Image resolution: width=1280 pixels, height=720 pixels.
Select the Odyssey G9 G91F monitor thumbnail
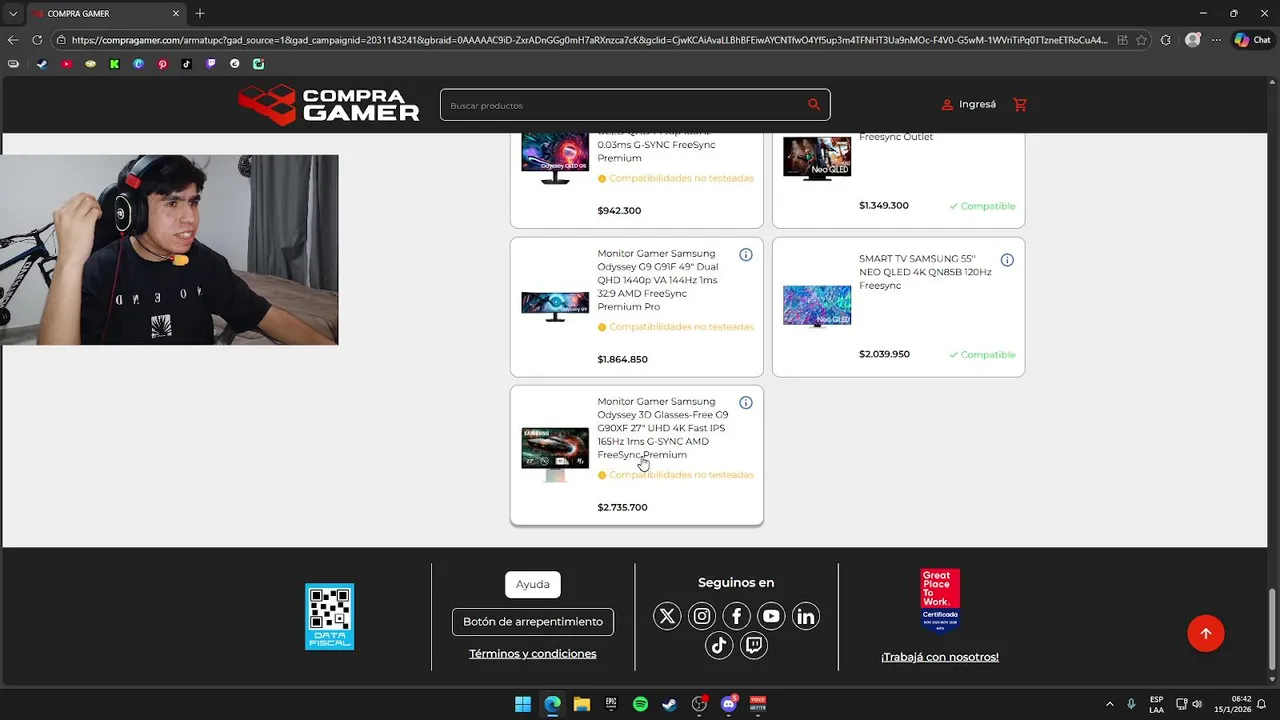[555, 306]
